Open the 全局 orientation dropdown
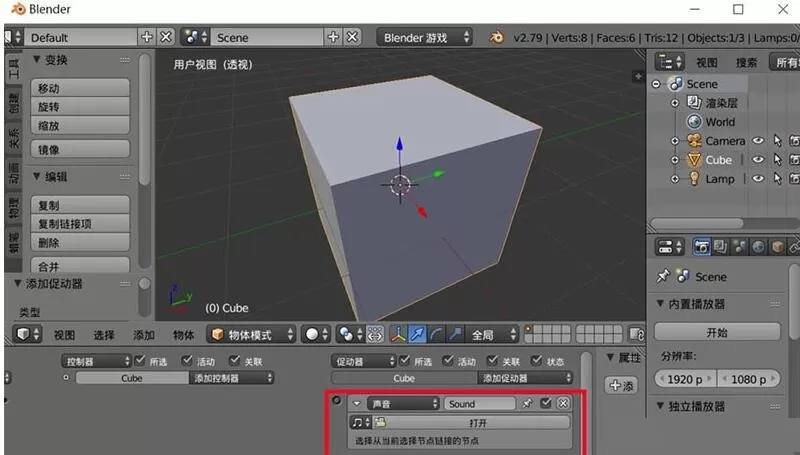This screenshot has width=800, height=455. click(493, 335)
